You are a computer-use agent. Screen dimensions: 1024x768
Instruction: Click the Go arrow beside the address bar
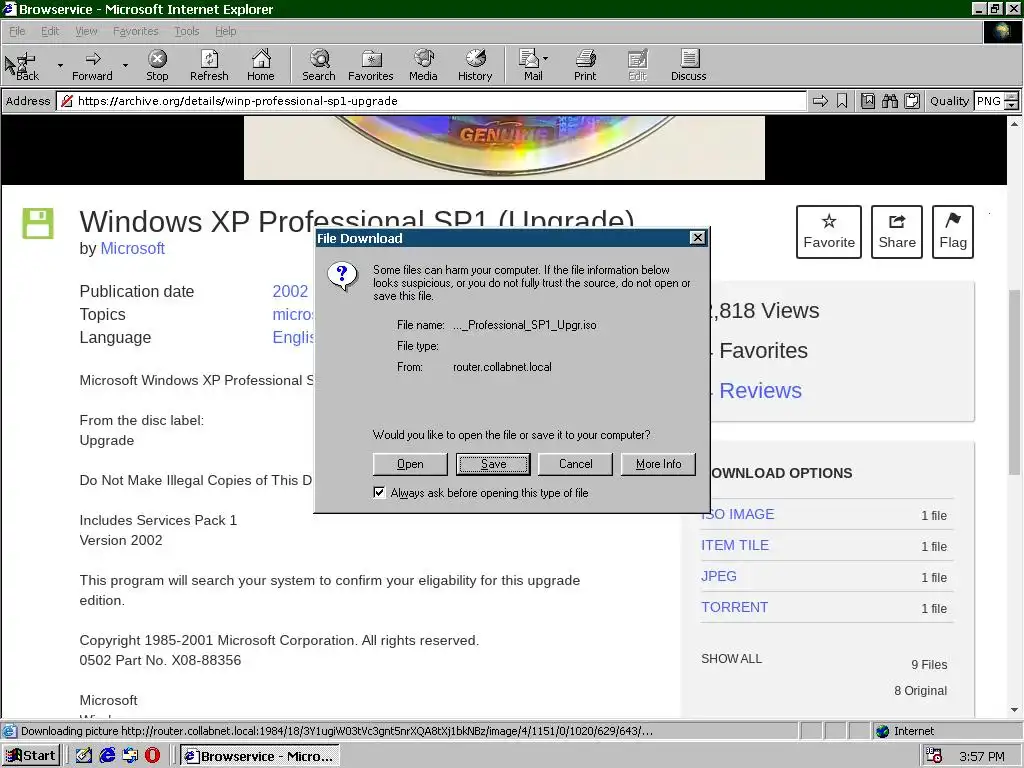(820, 101)
